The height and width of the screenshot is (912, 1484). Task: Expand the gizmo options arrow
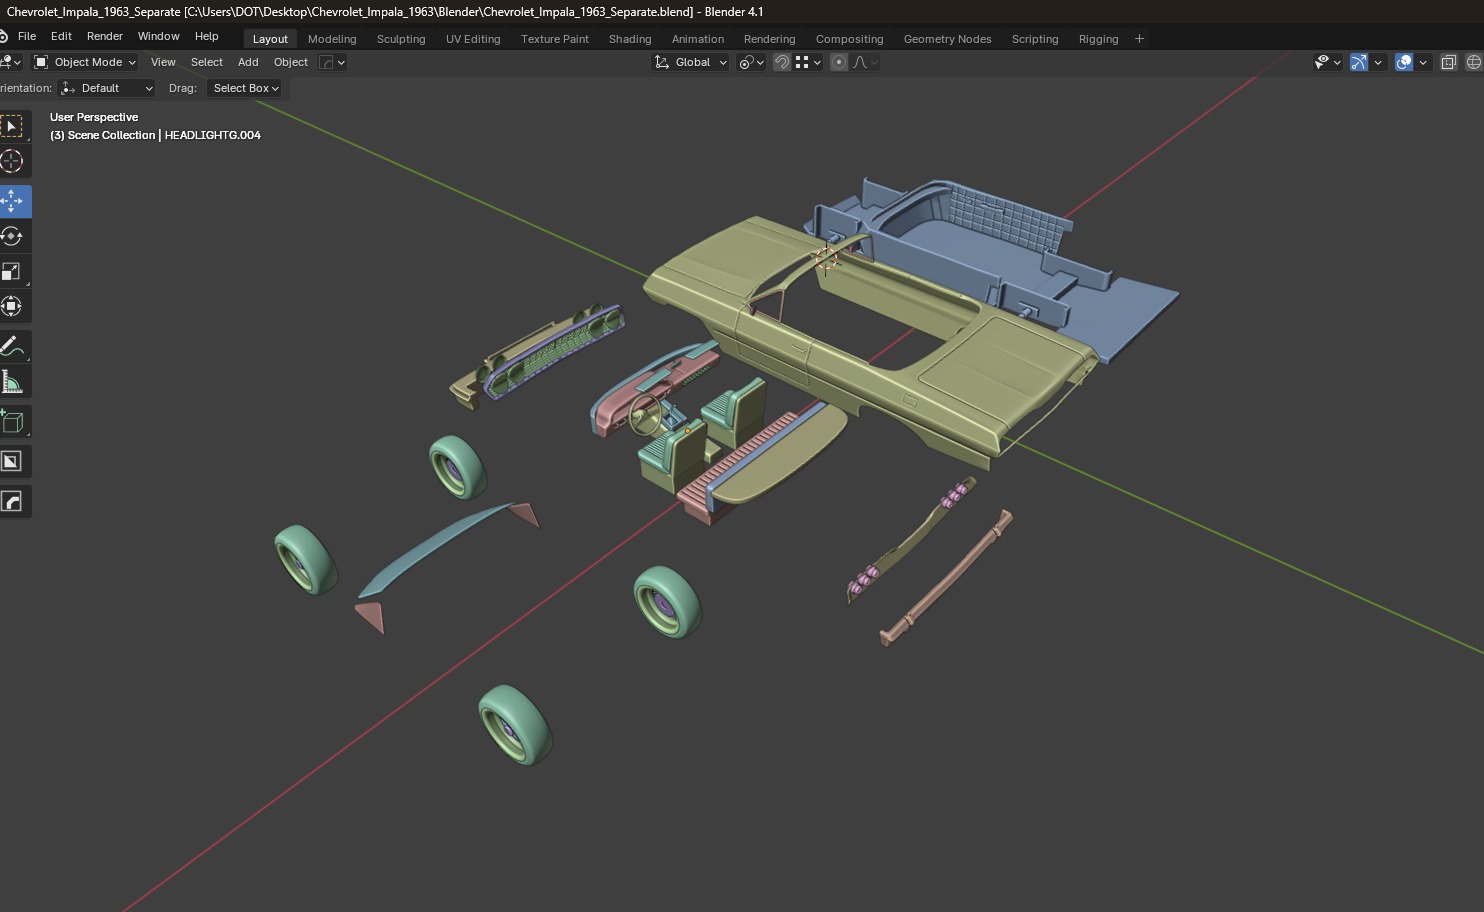[1378, 62]
